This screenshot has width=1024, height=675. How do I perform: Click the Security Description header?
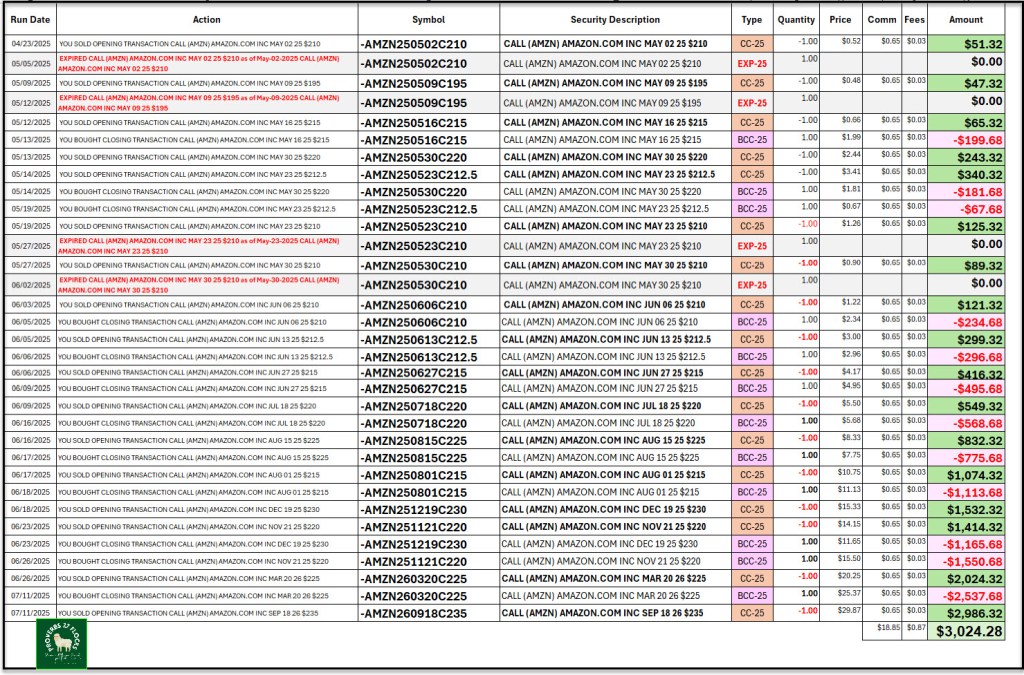coord(615,19)
